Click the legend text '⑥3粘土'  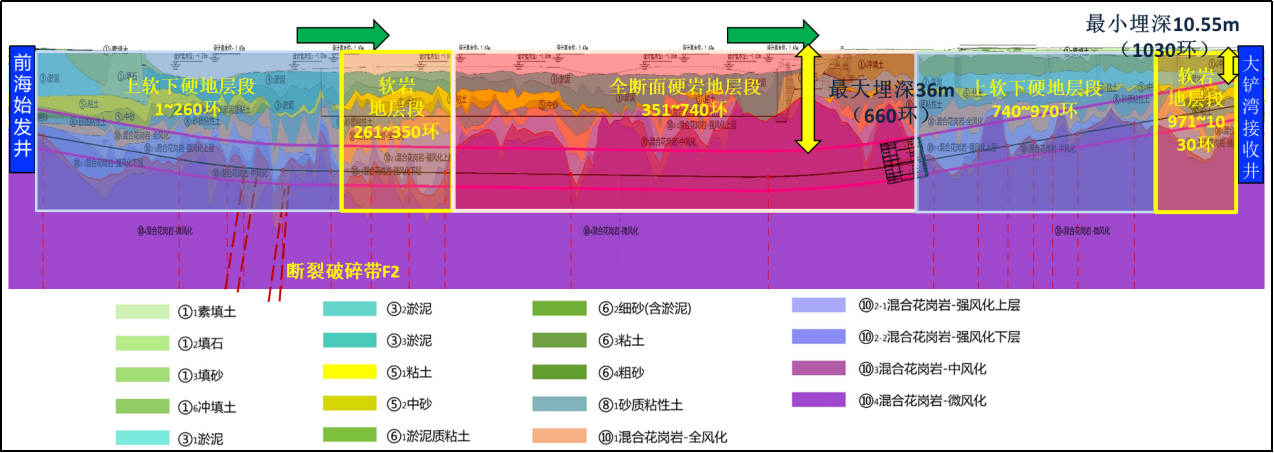621,341
